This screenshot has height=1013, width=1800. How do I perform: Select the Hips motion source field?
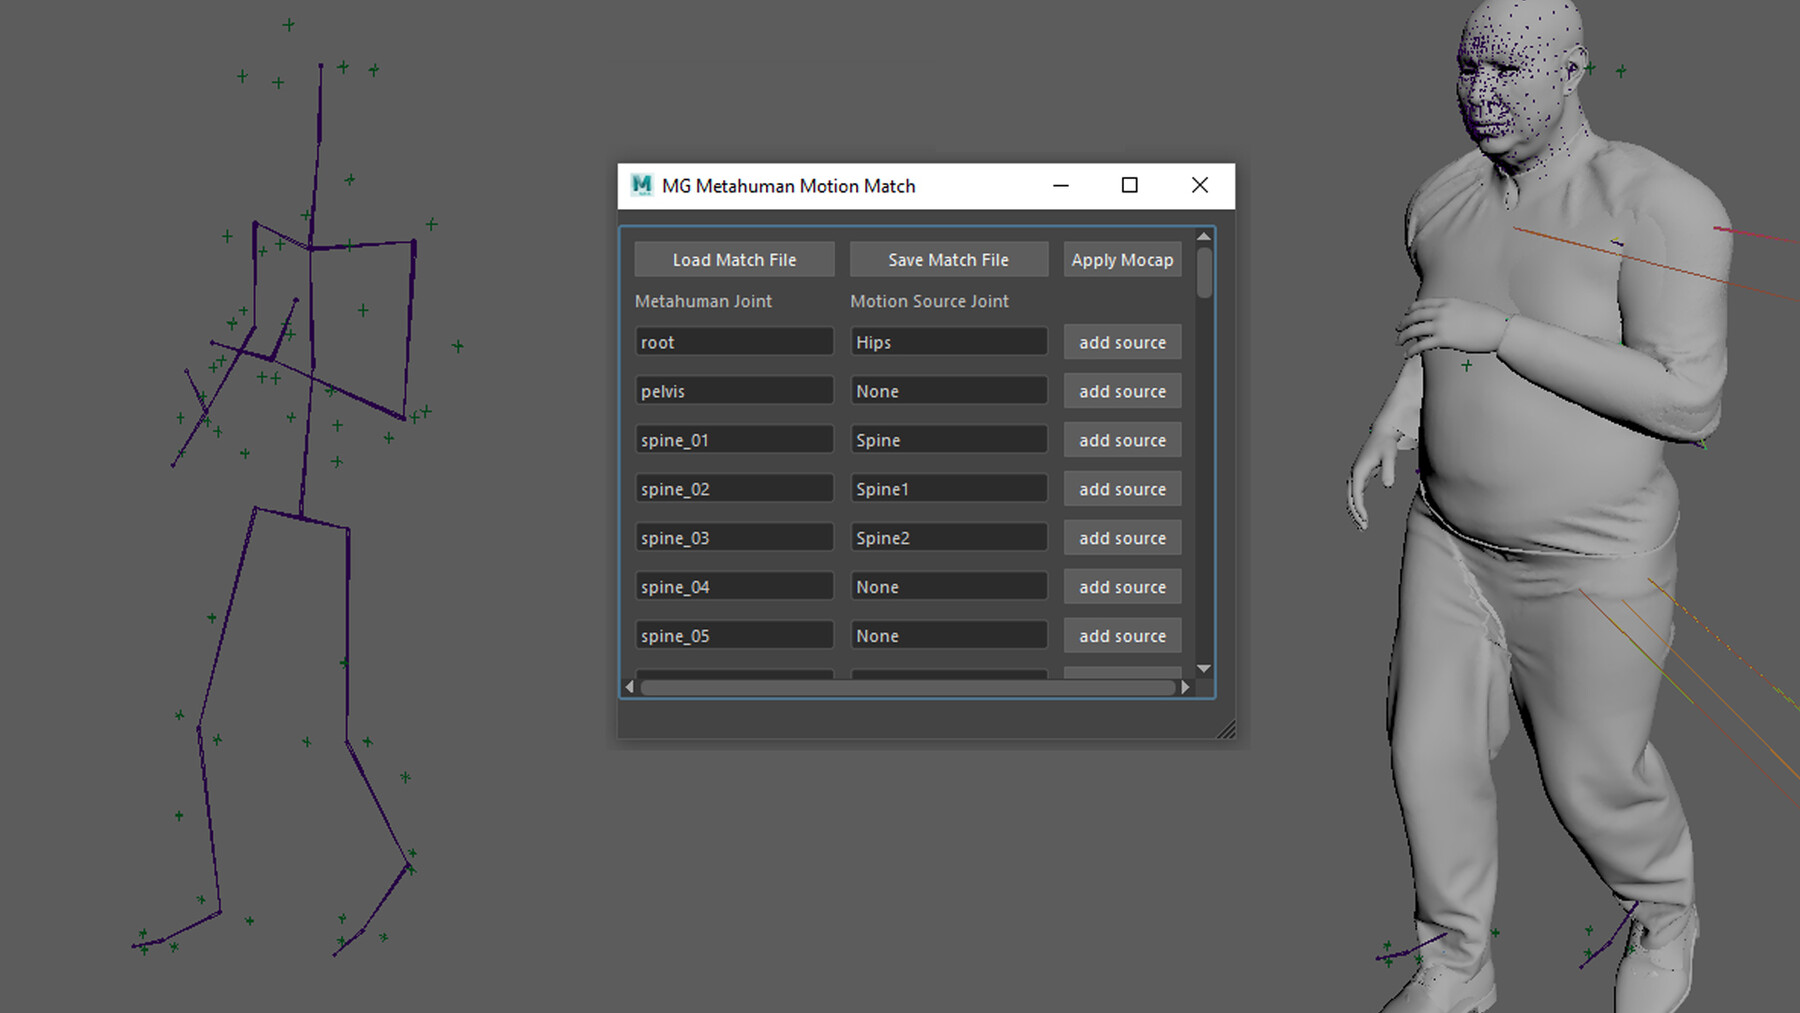coord(948,341)
